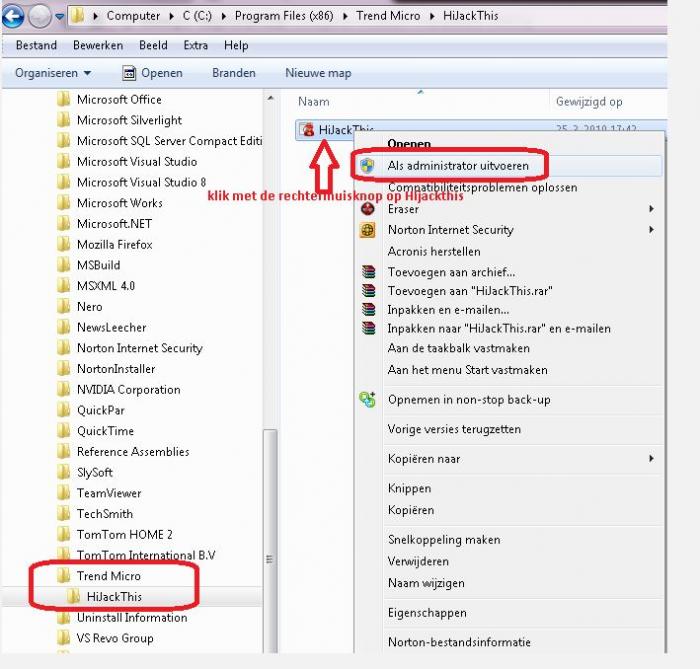Click the NewsLeecher folder icon
Viewport: 700px width, 669px height.
click(64, 327)
